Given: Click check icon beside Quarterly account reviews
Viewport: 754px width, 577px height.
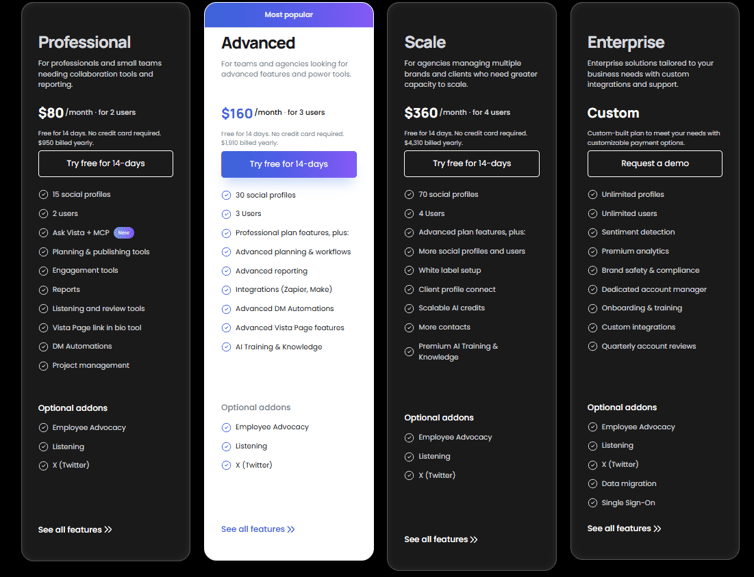Looking at the screenshot, I should (592, 346).
